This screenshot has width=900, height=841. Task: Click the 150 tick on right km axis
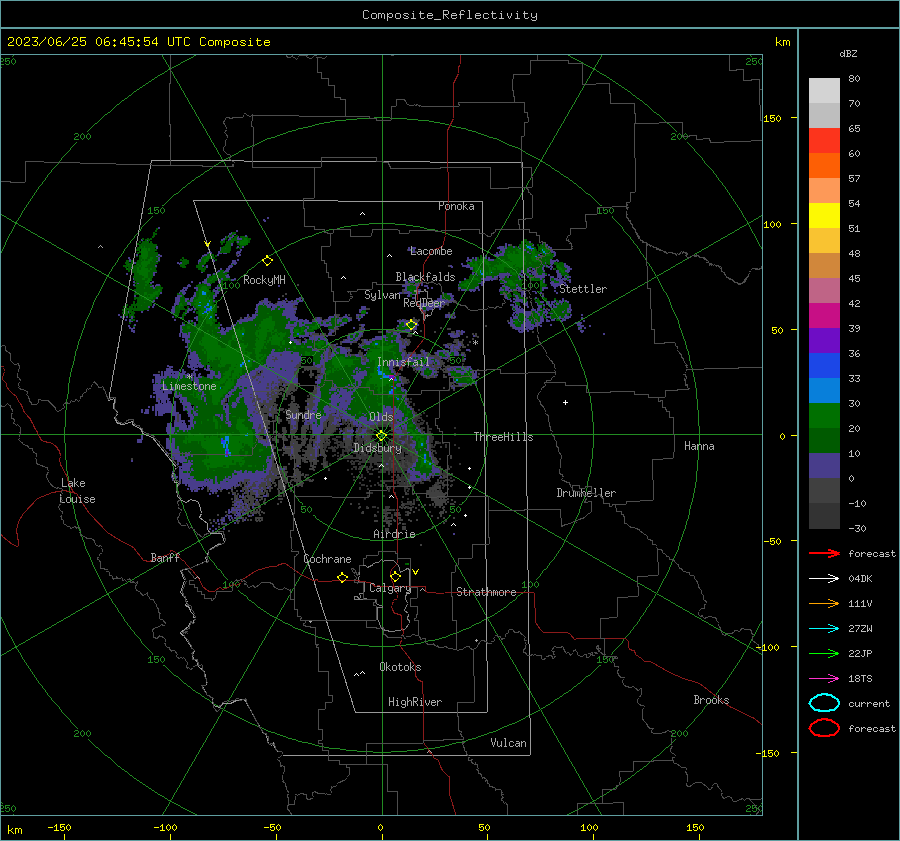pos(772,118)
